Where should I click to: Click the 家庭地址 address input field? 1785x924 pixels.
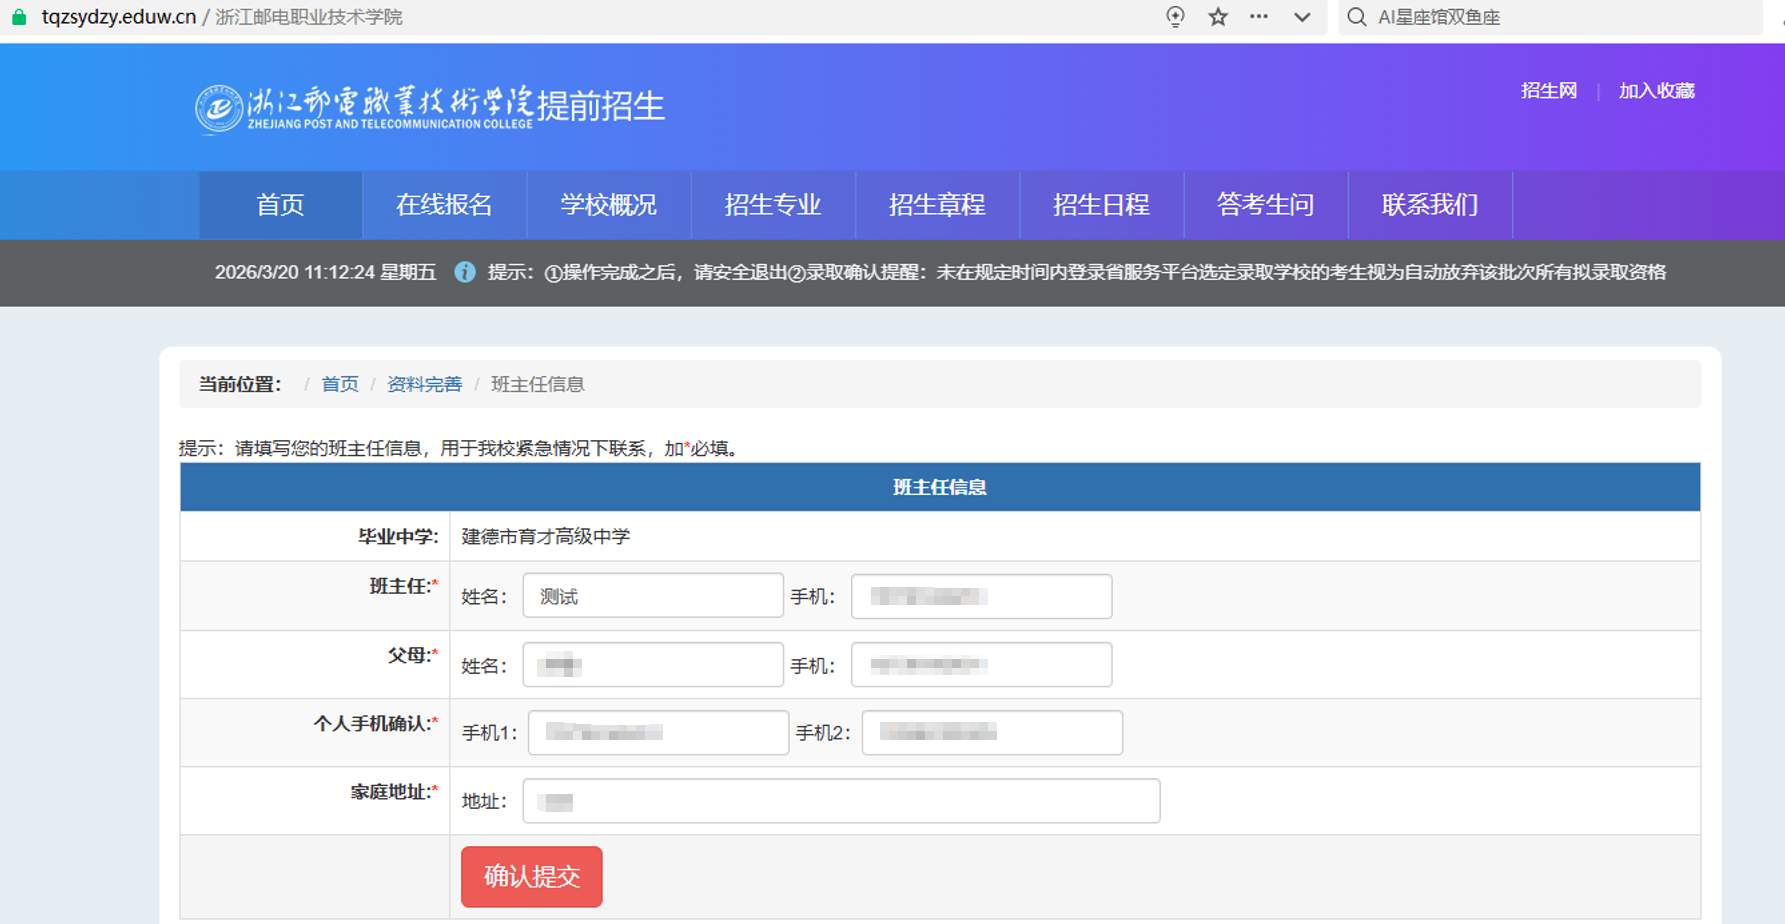840,801
